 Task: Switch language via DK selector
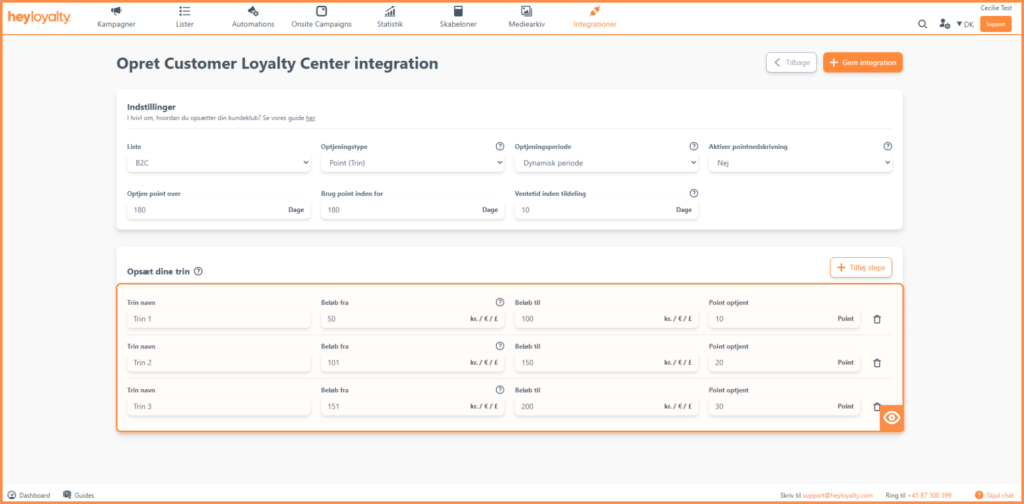pyautogui.click(x=965, y=24)
